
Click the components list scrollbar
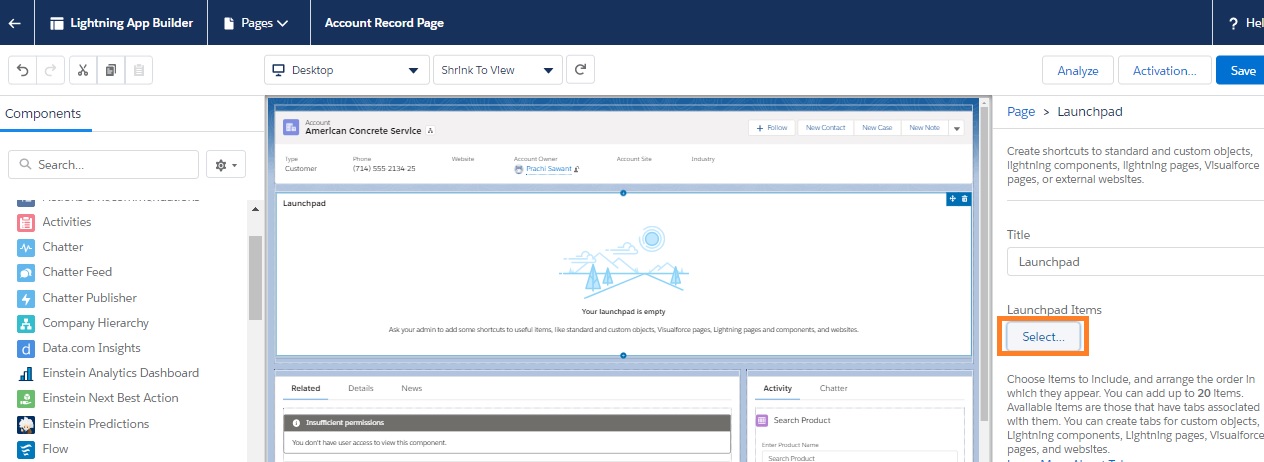(x=255, y=278)
